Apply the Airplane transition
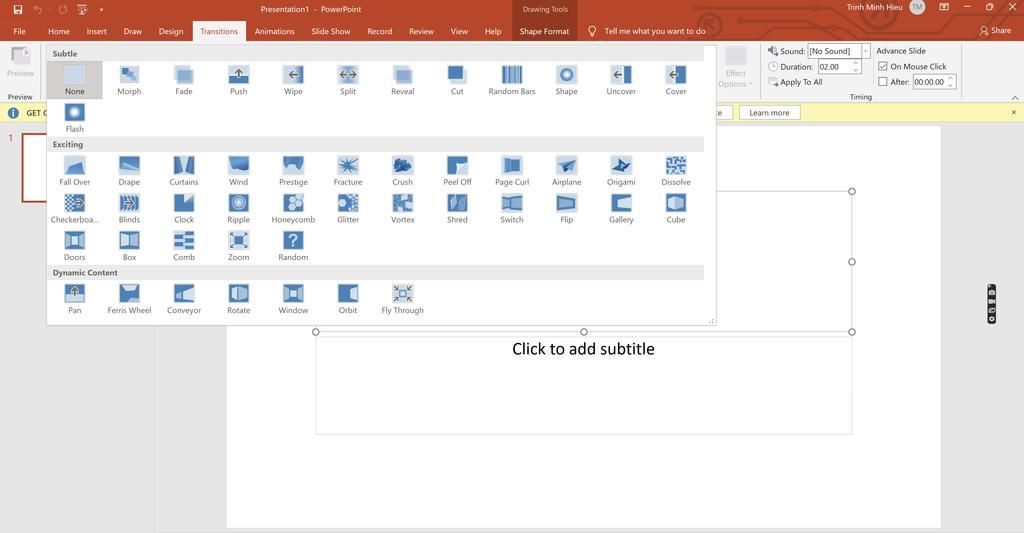 (566, 171)
